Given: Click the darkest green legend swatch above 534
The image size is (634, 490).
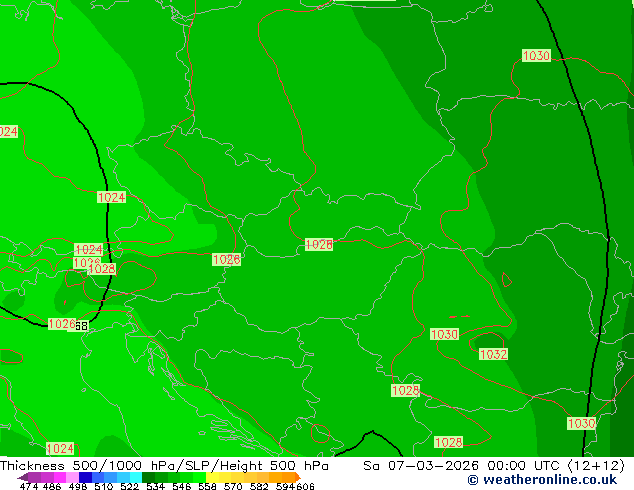Looking at the screenshot, I should 148,477.
